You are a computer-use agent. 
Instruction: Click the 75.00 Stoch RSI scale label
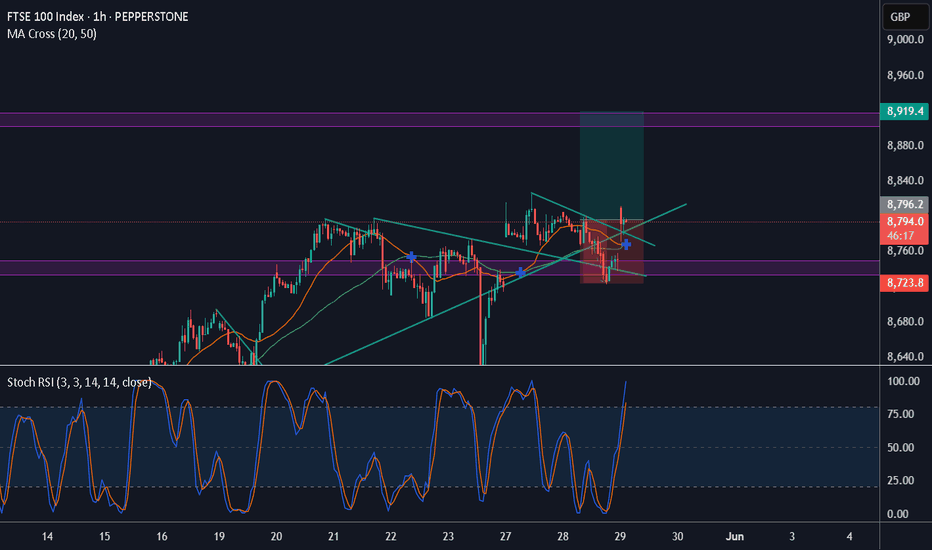900,414
